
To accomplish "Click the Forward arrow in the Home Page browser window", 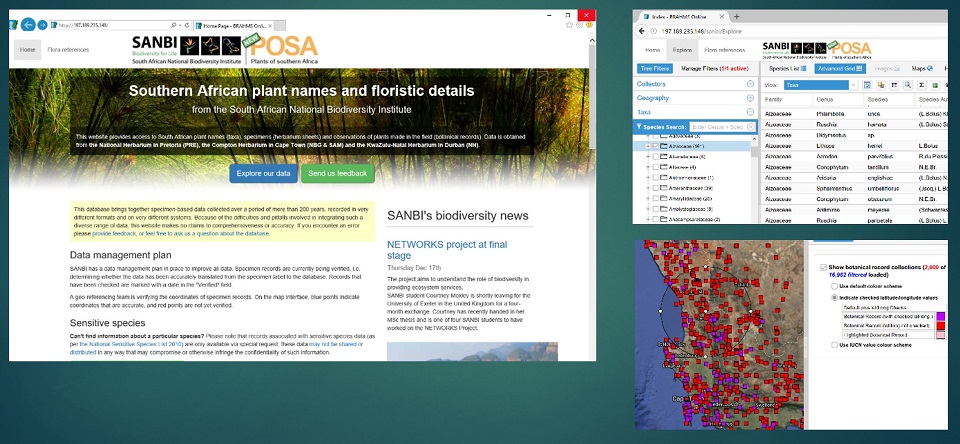I will click(x=42, y=25).
